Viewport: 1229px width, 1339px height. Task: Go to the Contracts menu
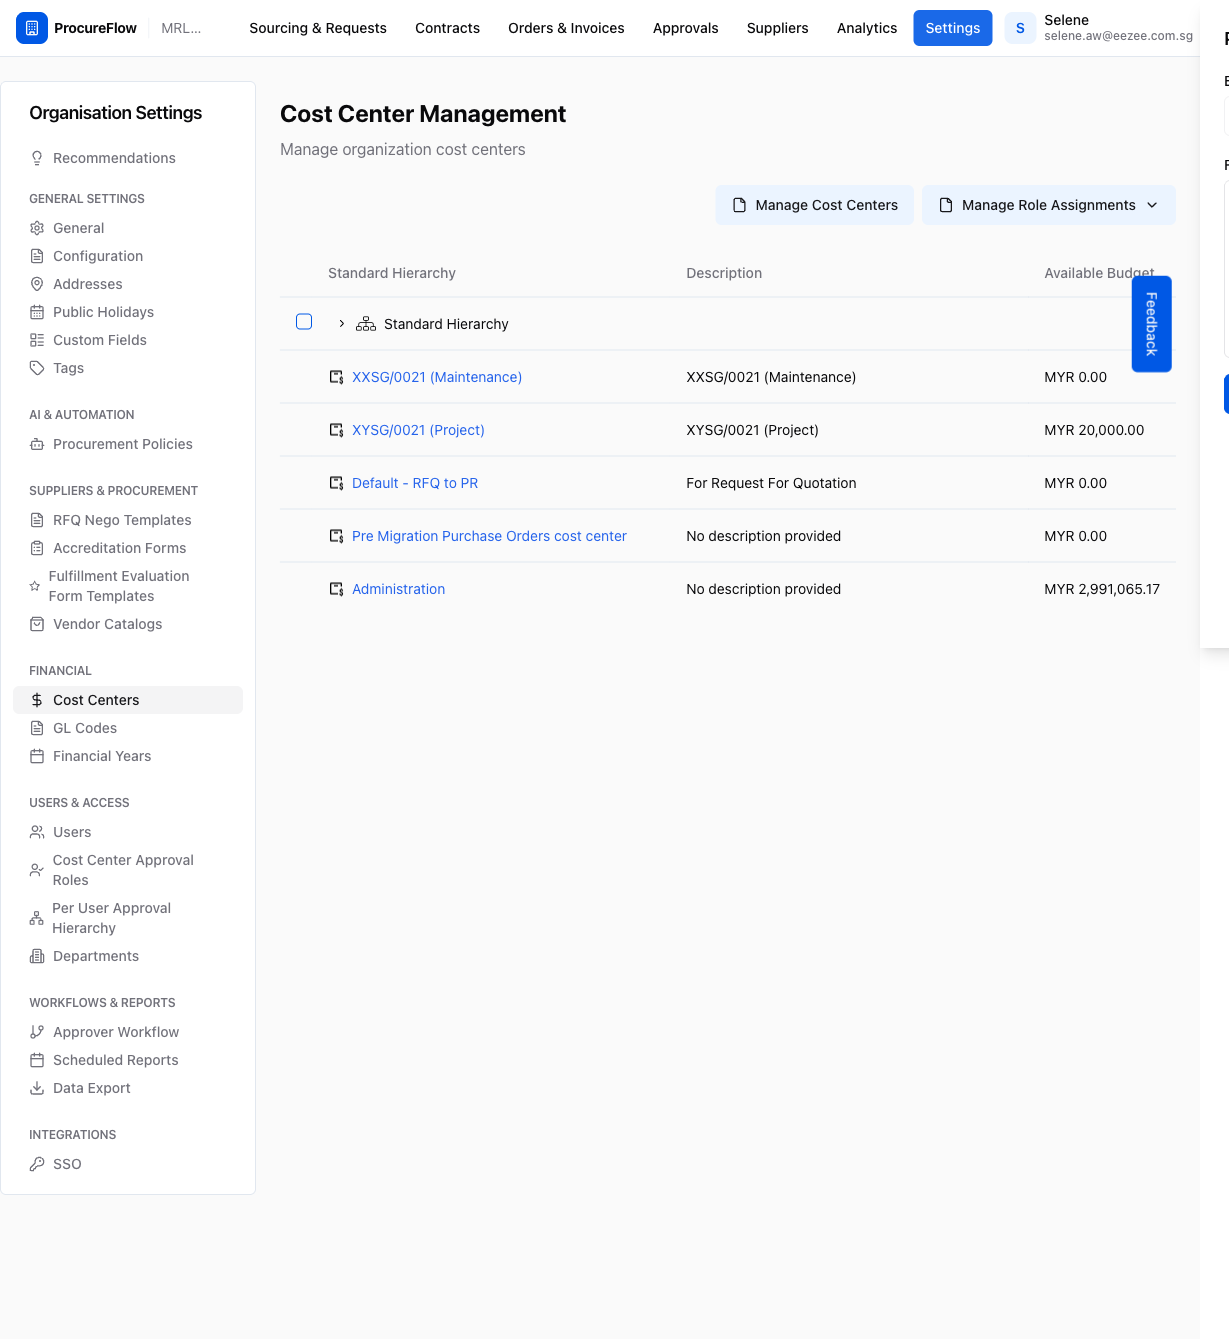447,28
